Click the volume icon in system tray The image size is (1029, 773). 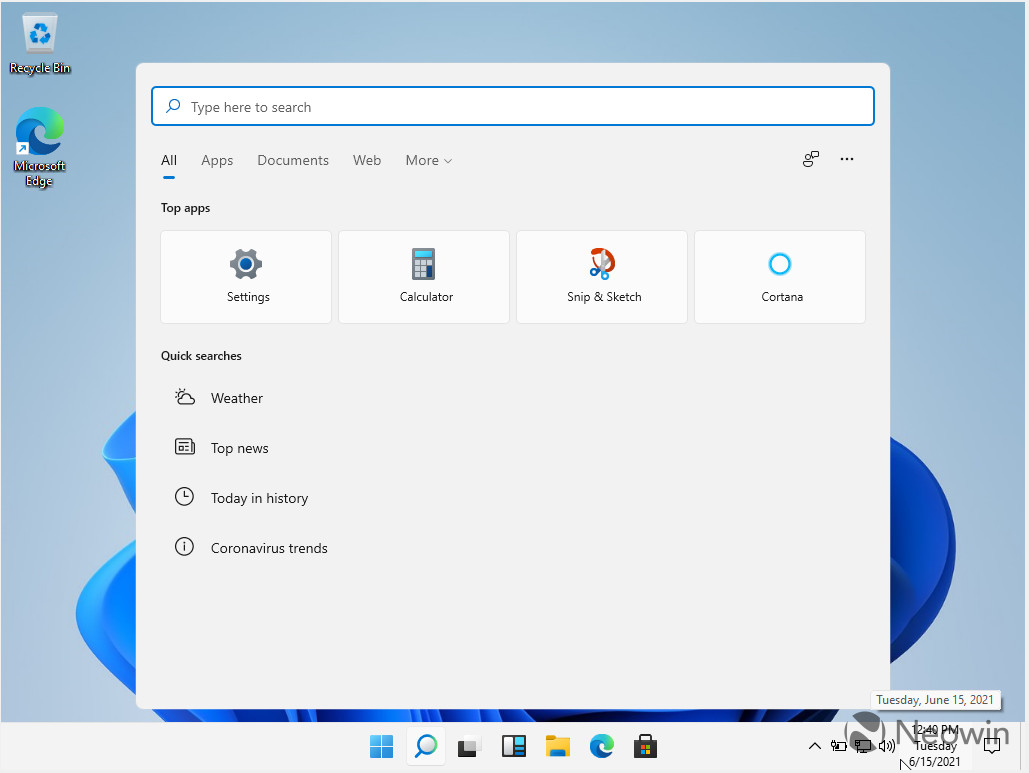[x=886, y=746]
